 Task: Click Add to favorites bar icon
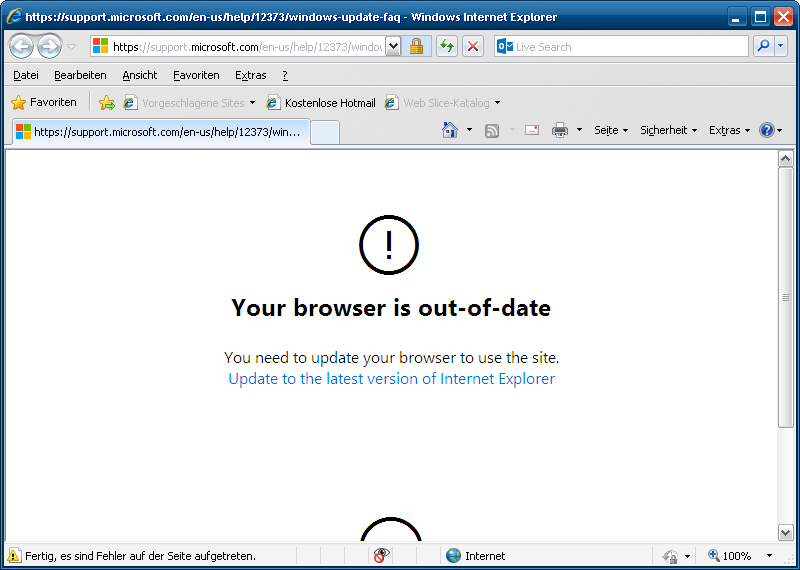coord(107,103)
